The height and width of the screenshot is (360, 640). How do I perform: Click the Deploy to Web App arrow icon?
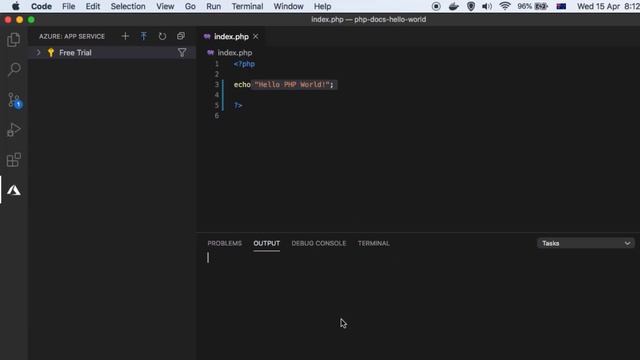[x=144, y=36]
